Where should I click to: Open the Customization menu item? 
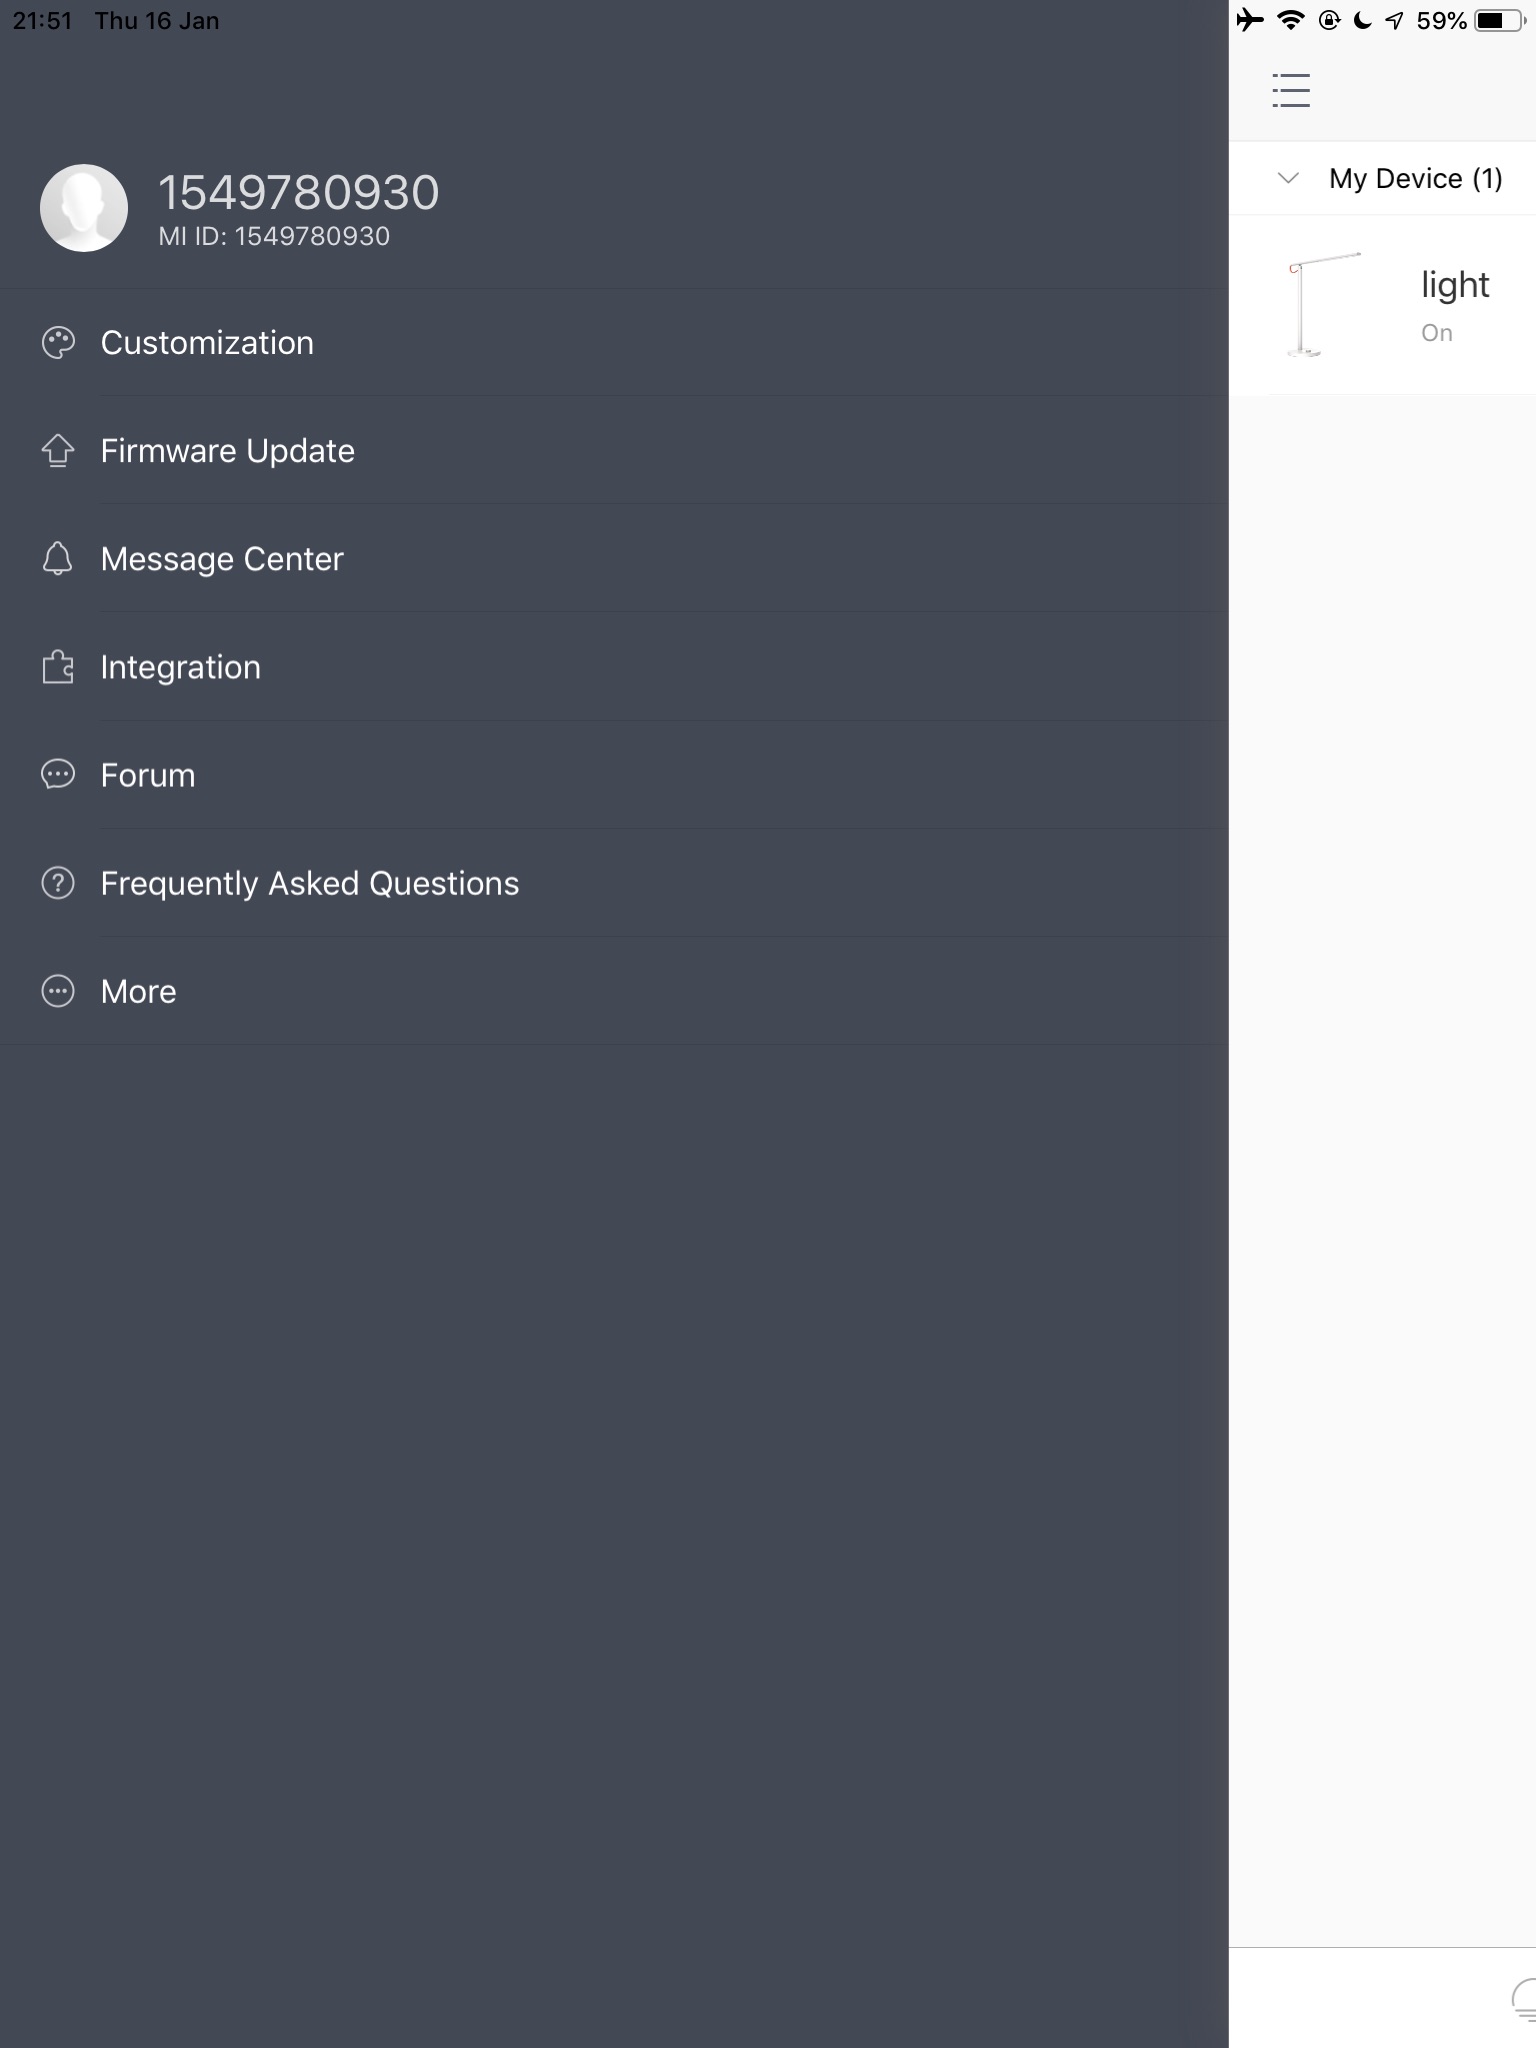(x=207, y=343)
